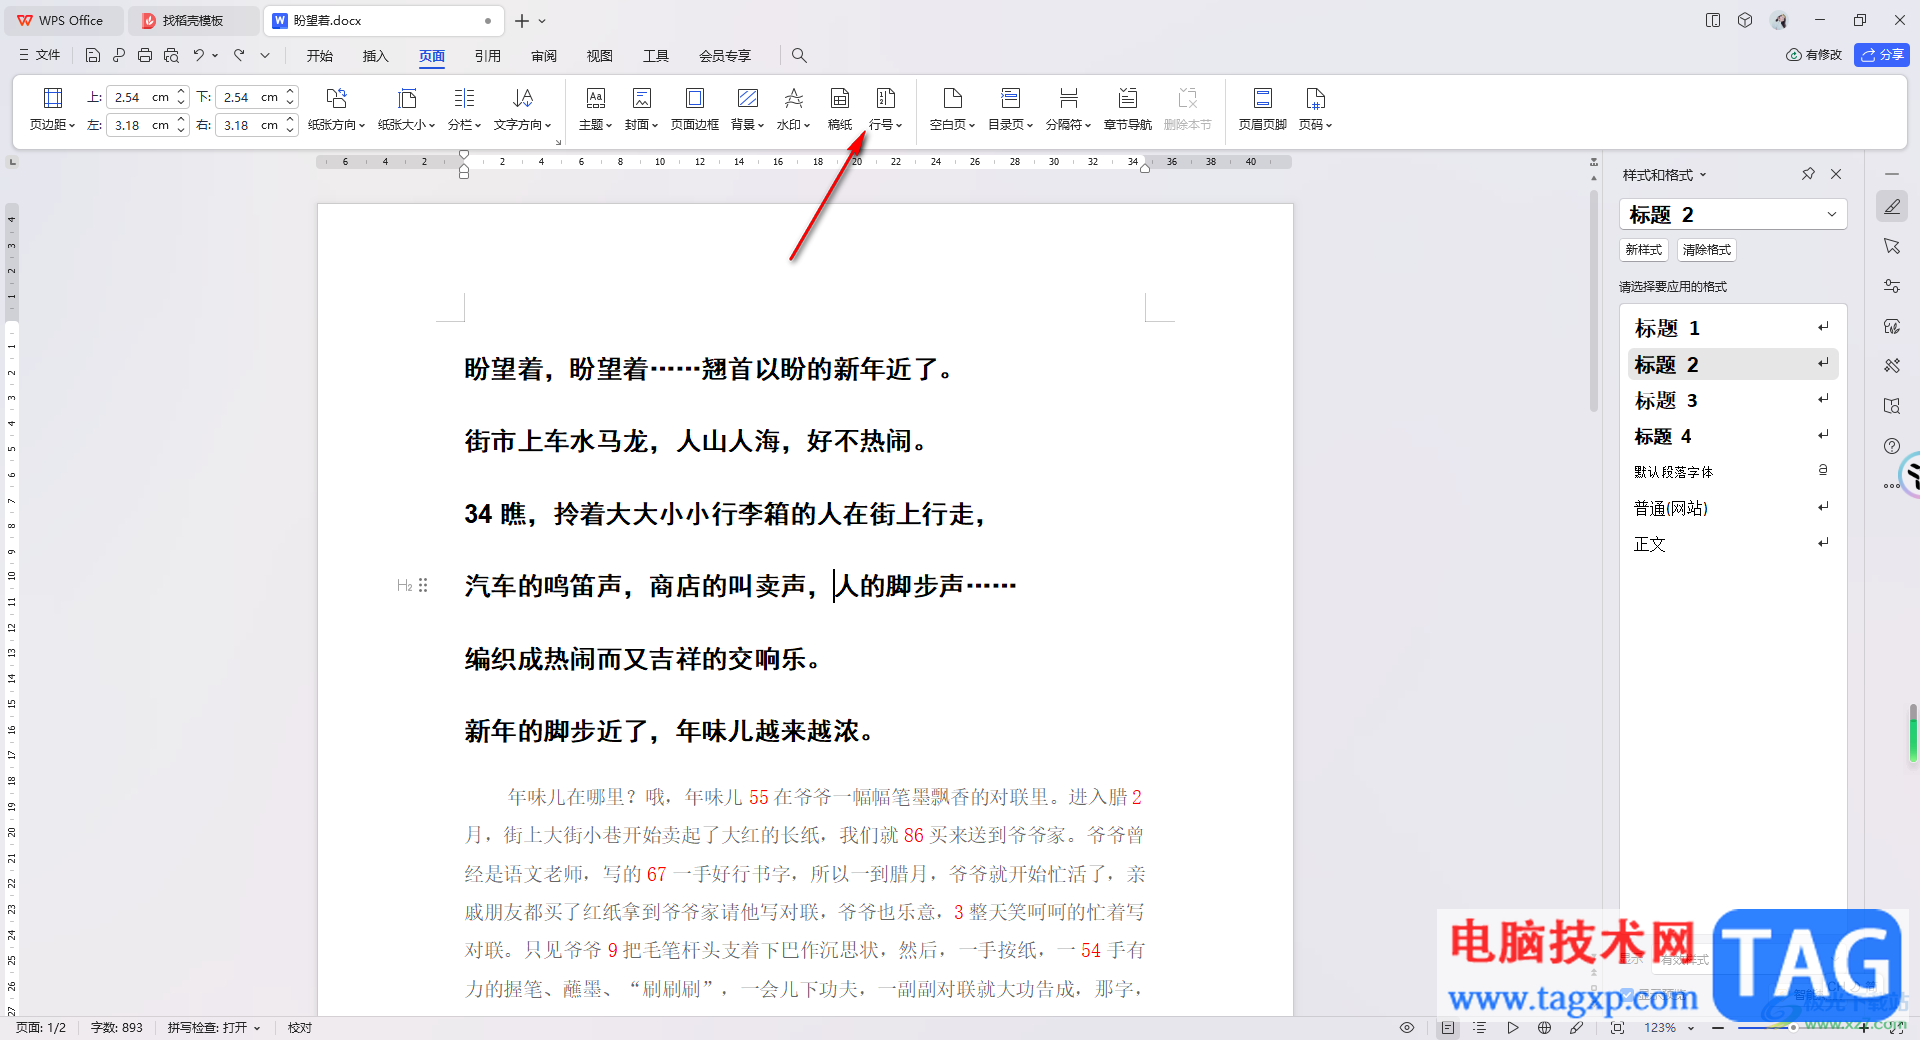Switch to web layout globe view

tap(1544, 1027)
